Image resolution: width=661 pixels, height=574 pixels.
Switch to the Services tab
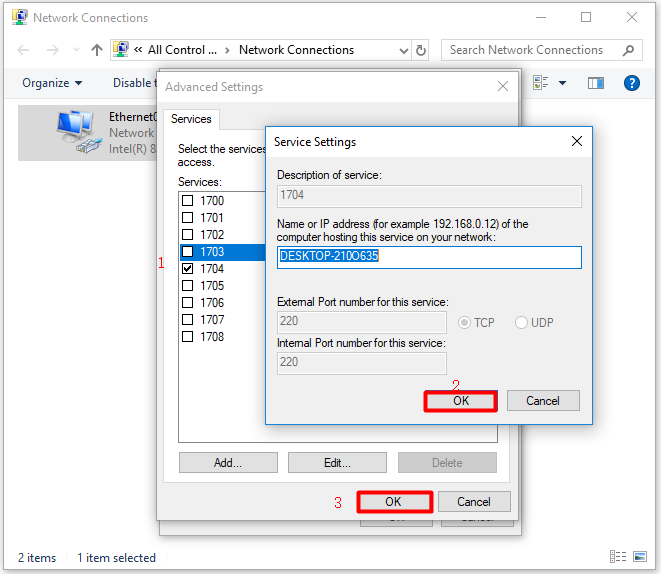point(191,119)
